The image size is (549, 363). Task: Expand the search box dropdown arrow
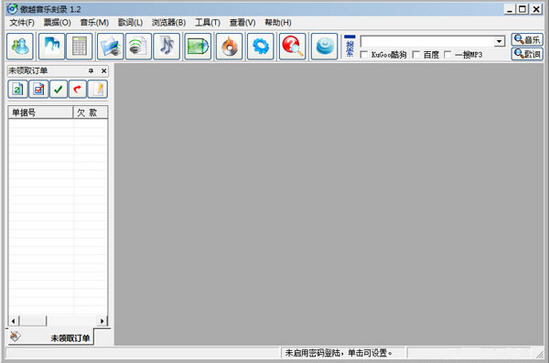(499, 42)
